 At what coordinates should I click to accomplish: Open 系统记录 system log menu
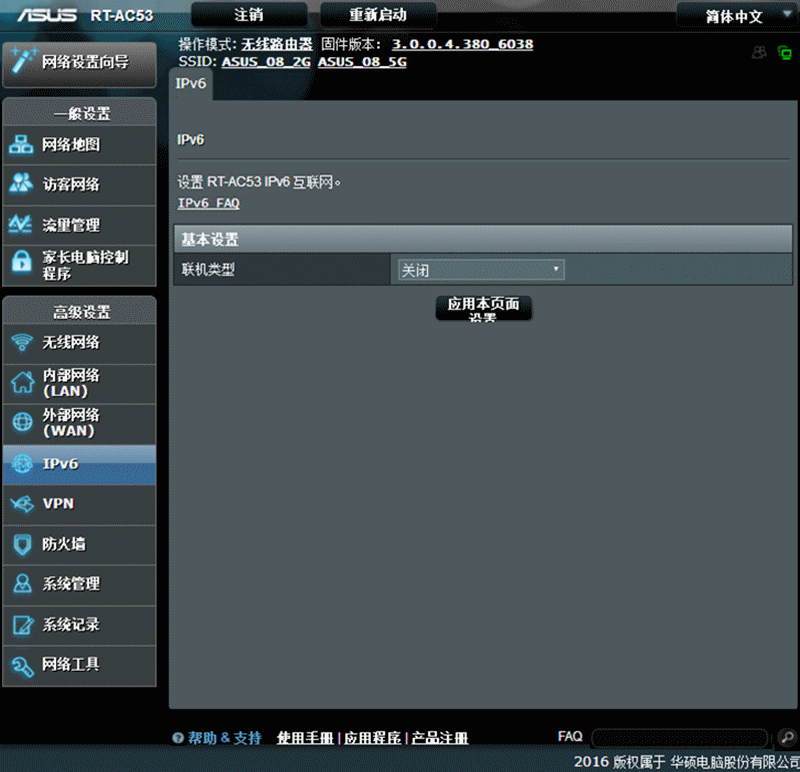(x=80, y=625)
